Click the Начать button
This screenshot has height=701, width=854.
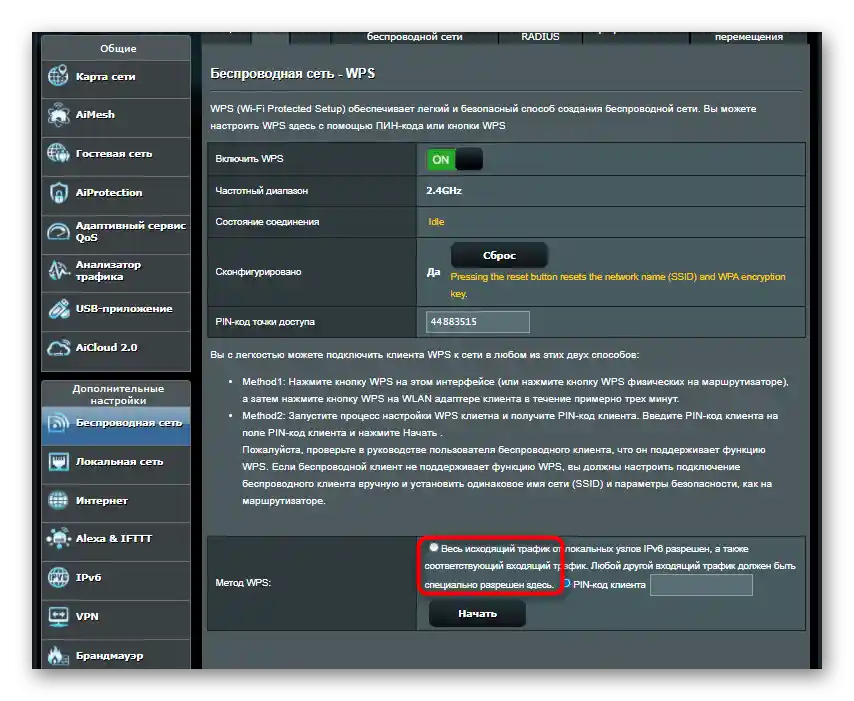click(477, 614)
